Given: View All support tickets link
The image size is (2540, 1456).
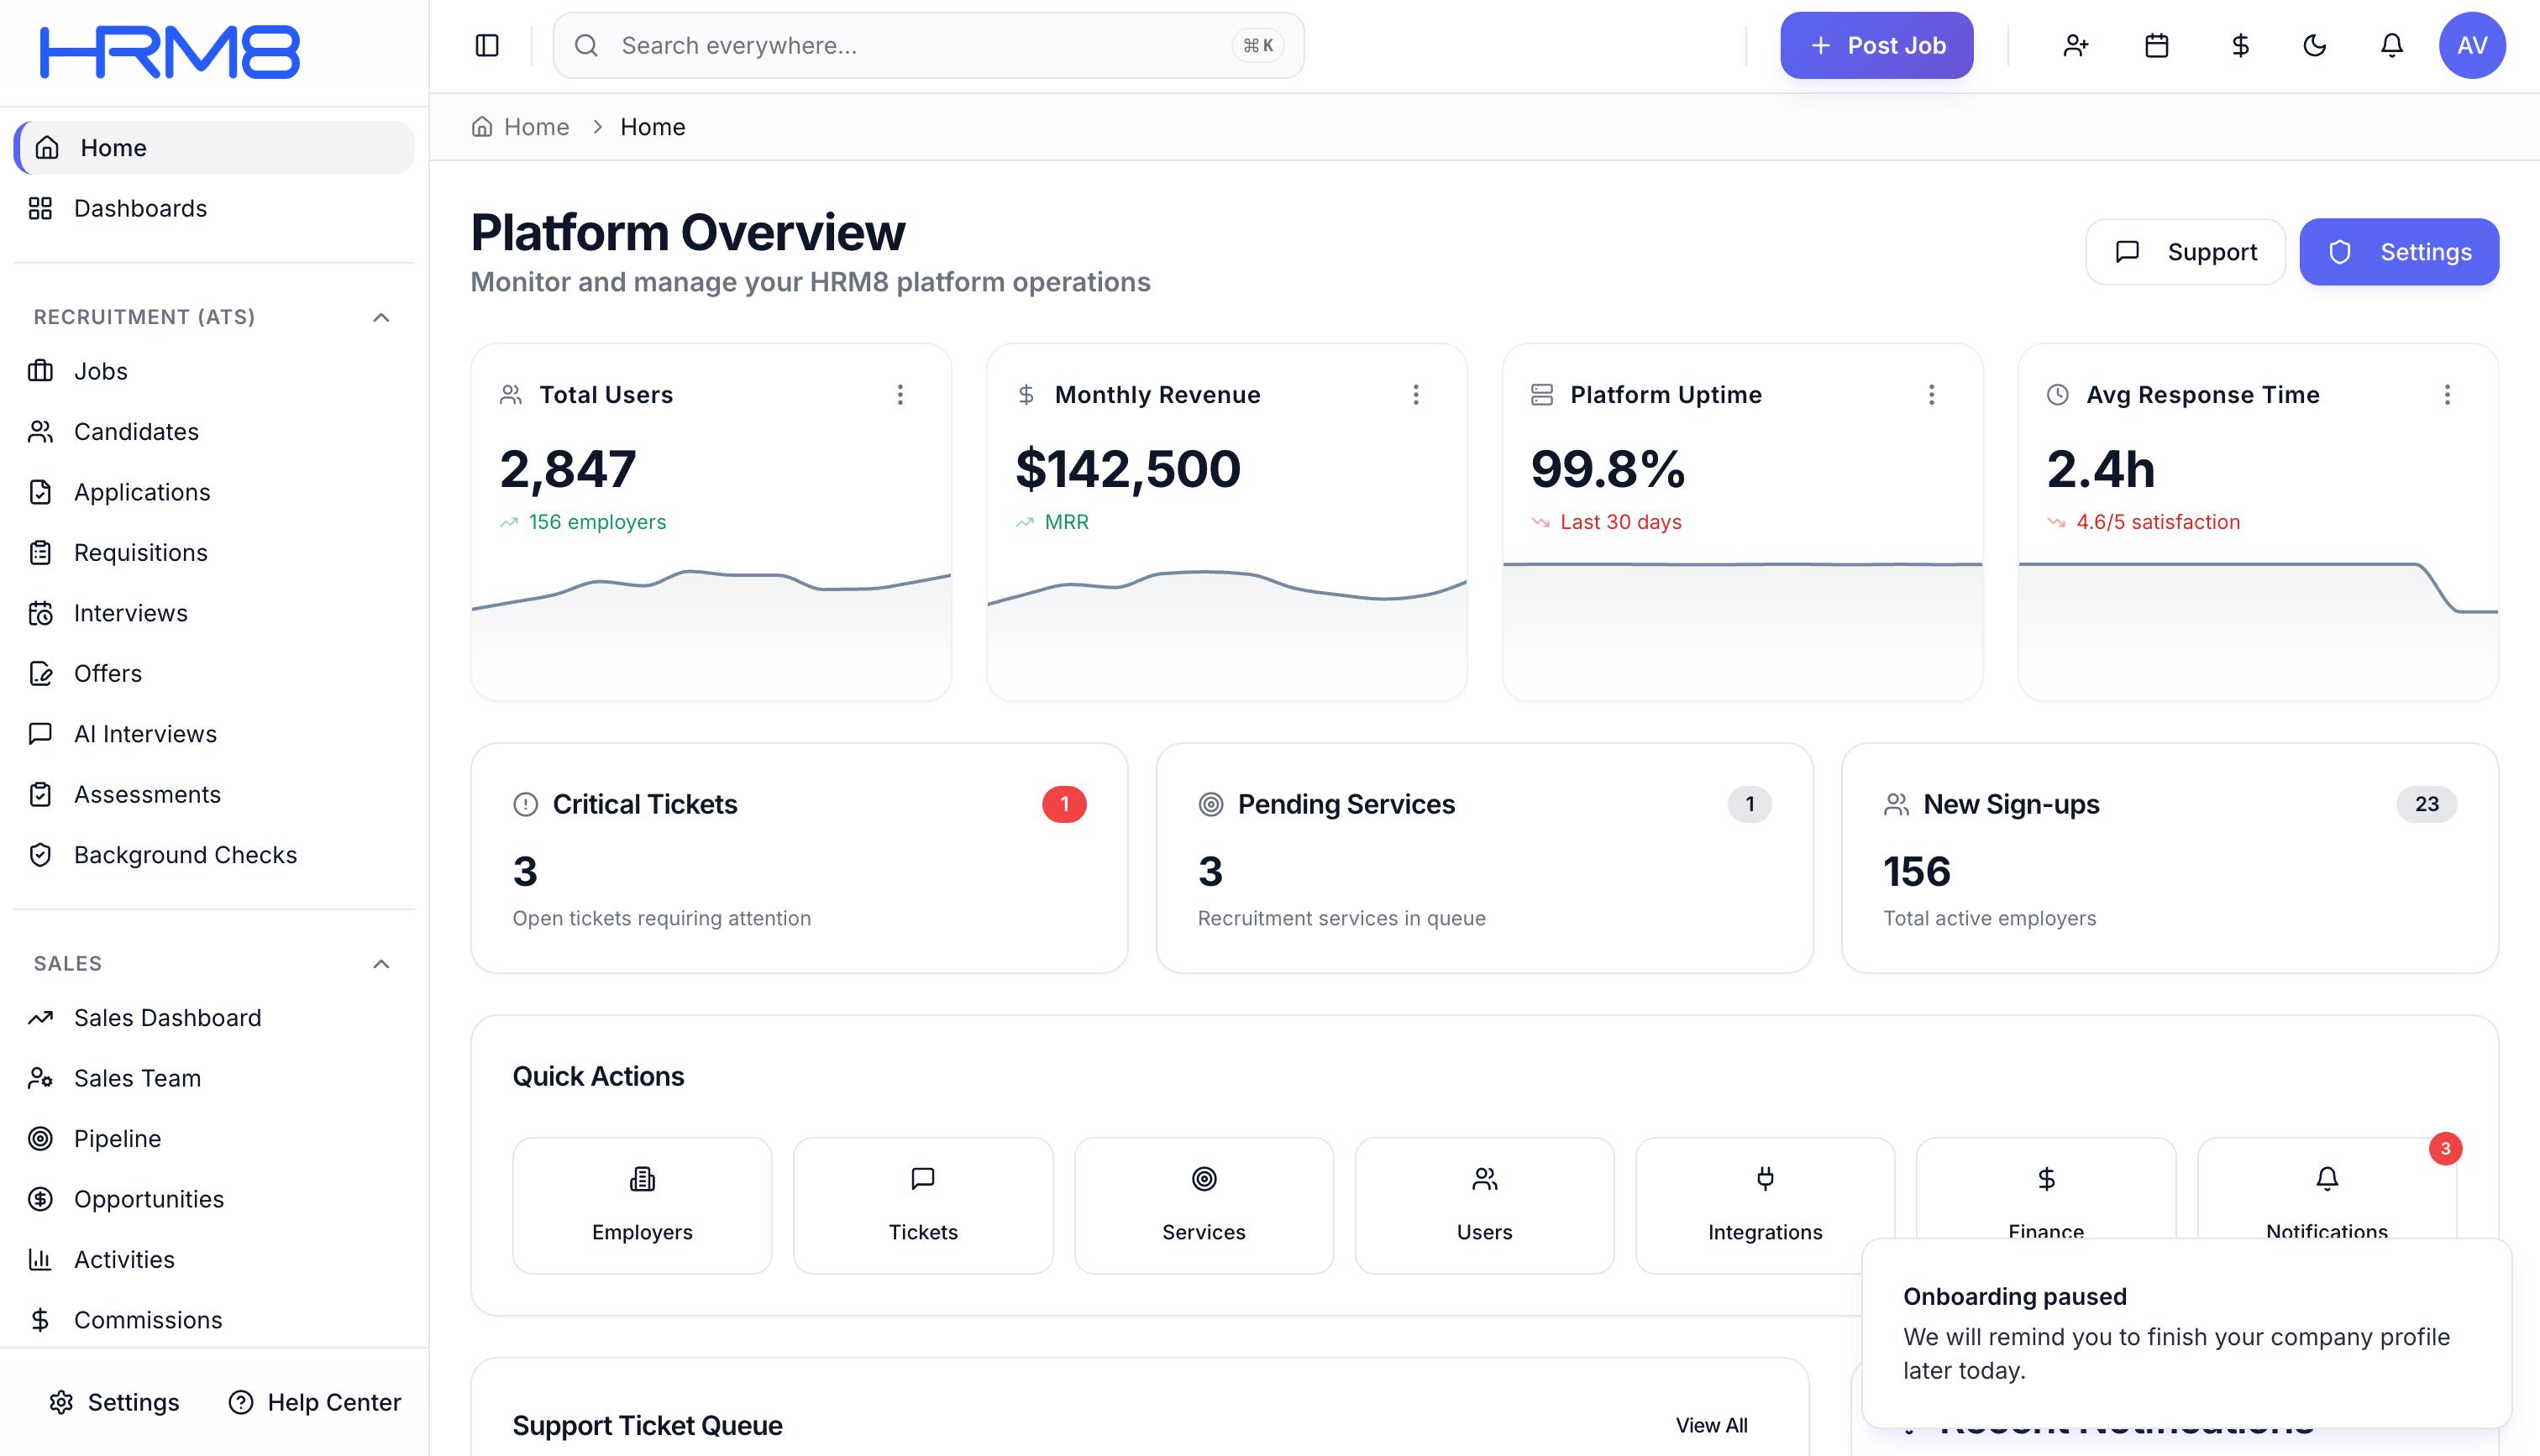Looking at the screenshot, I should (1711, 1425).
